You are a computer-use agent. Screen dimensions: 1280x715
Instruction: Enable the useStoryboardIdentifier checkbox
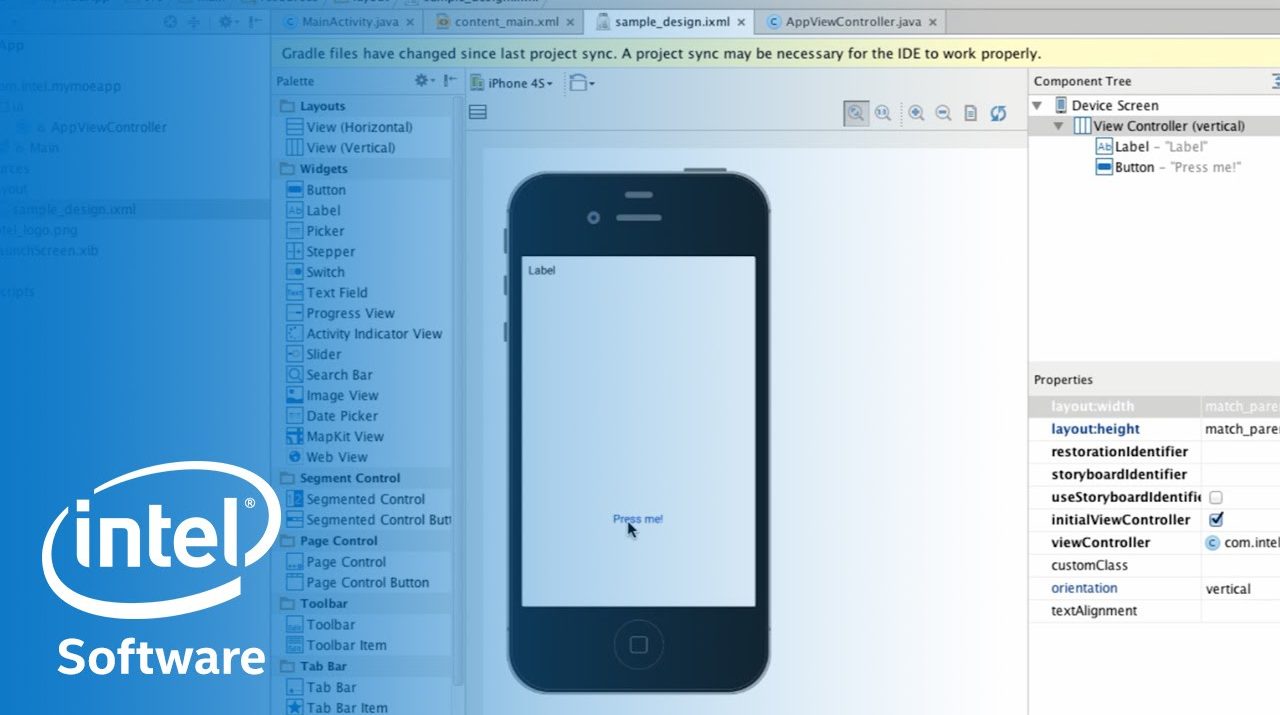[x=1216, y=497]
